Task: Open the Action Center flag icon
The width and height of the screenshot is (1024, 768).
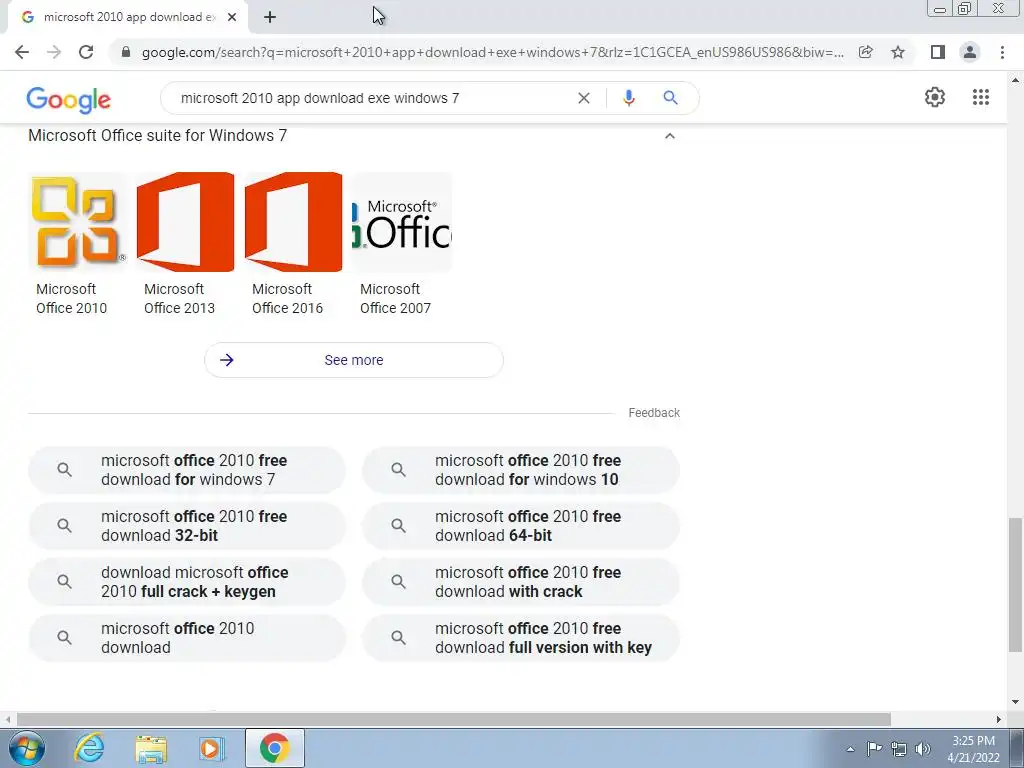Action: (874, 748)
